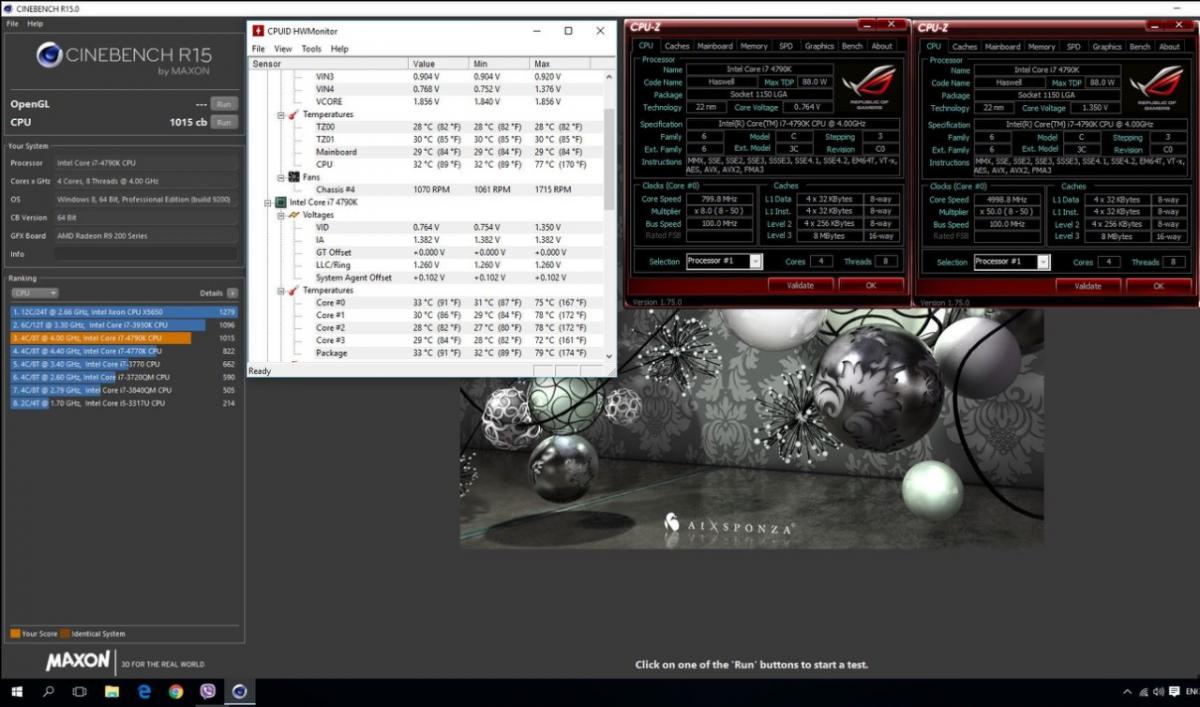
Task: Collapse the Fans tree node
Action: tap(281, 177)
